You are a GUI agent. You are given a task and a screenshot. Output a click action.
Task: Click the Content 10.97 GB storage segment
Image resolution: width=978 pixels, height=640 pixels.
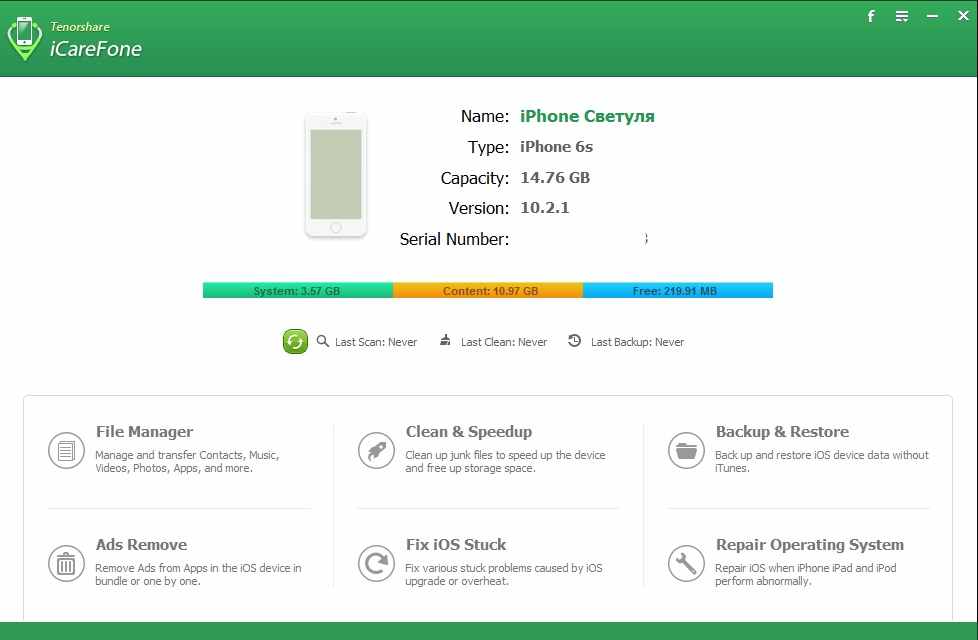click(x=488, y=291)
